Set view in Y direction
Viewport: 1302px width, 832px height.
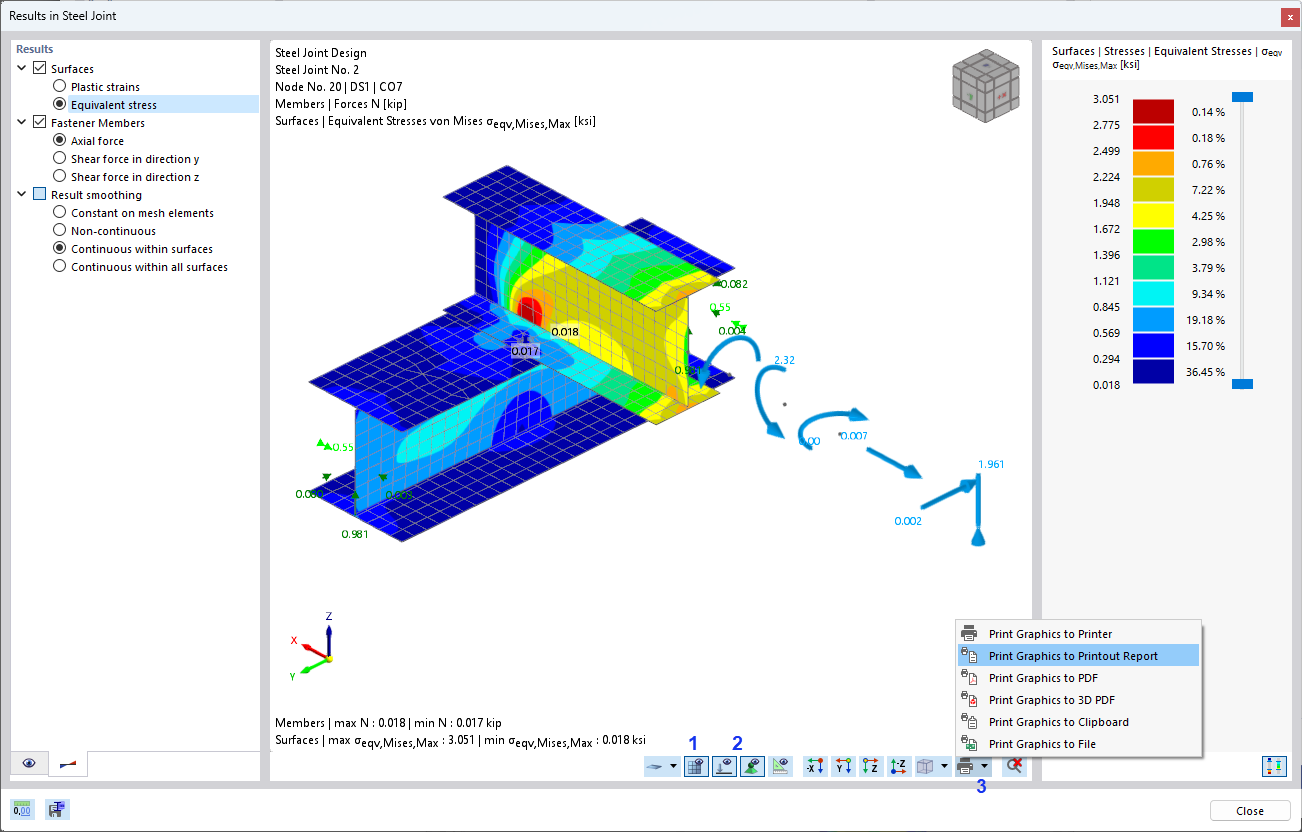(x=843, y=766)
